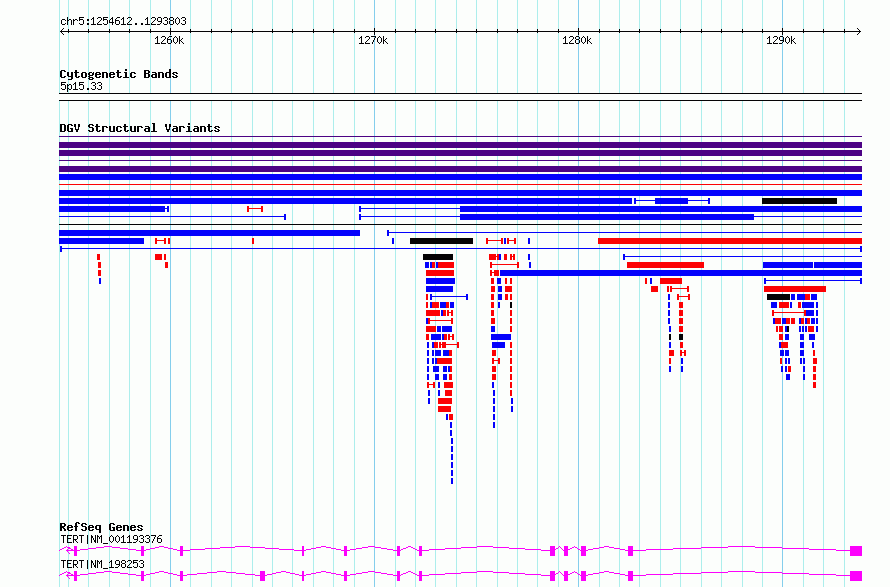Select the thick blue bar ending near 1269k
This screenshot has width=890, height=587.
[209, 233]
